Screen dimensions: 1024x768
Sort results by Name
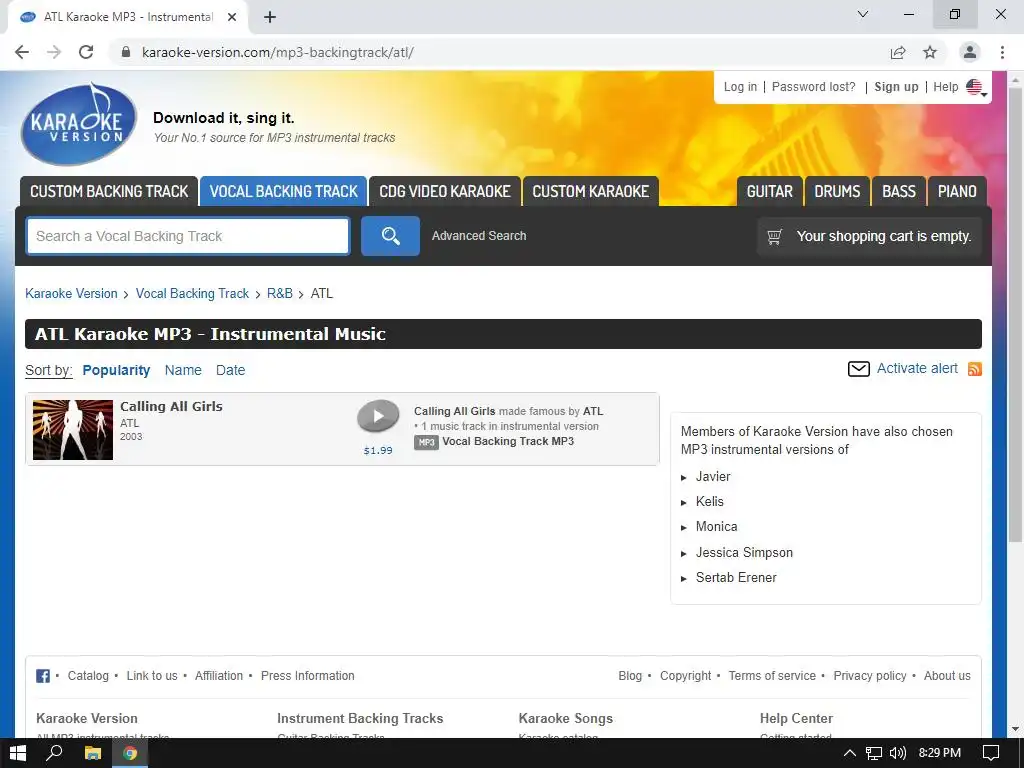click(x=183, y=370)
